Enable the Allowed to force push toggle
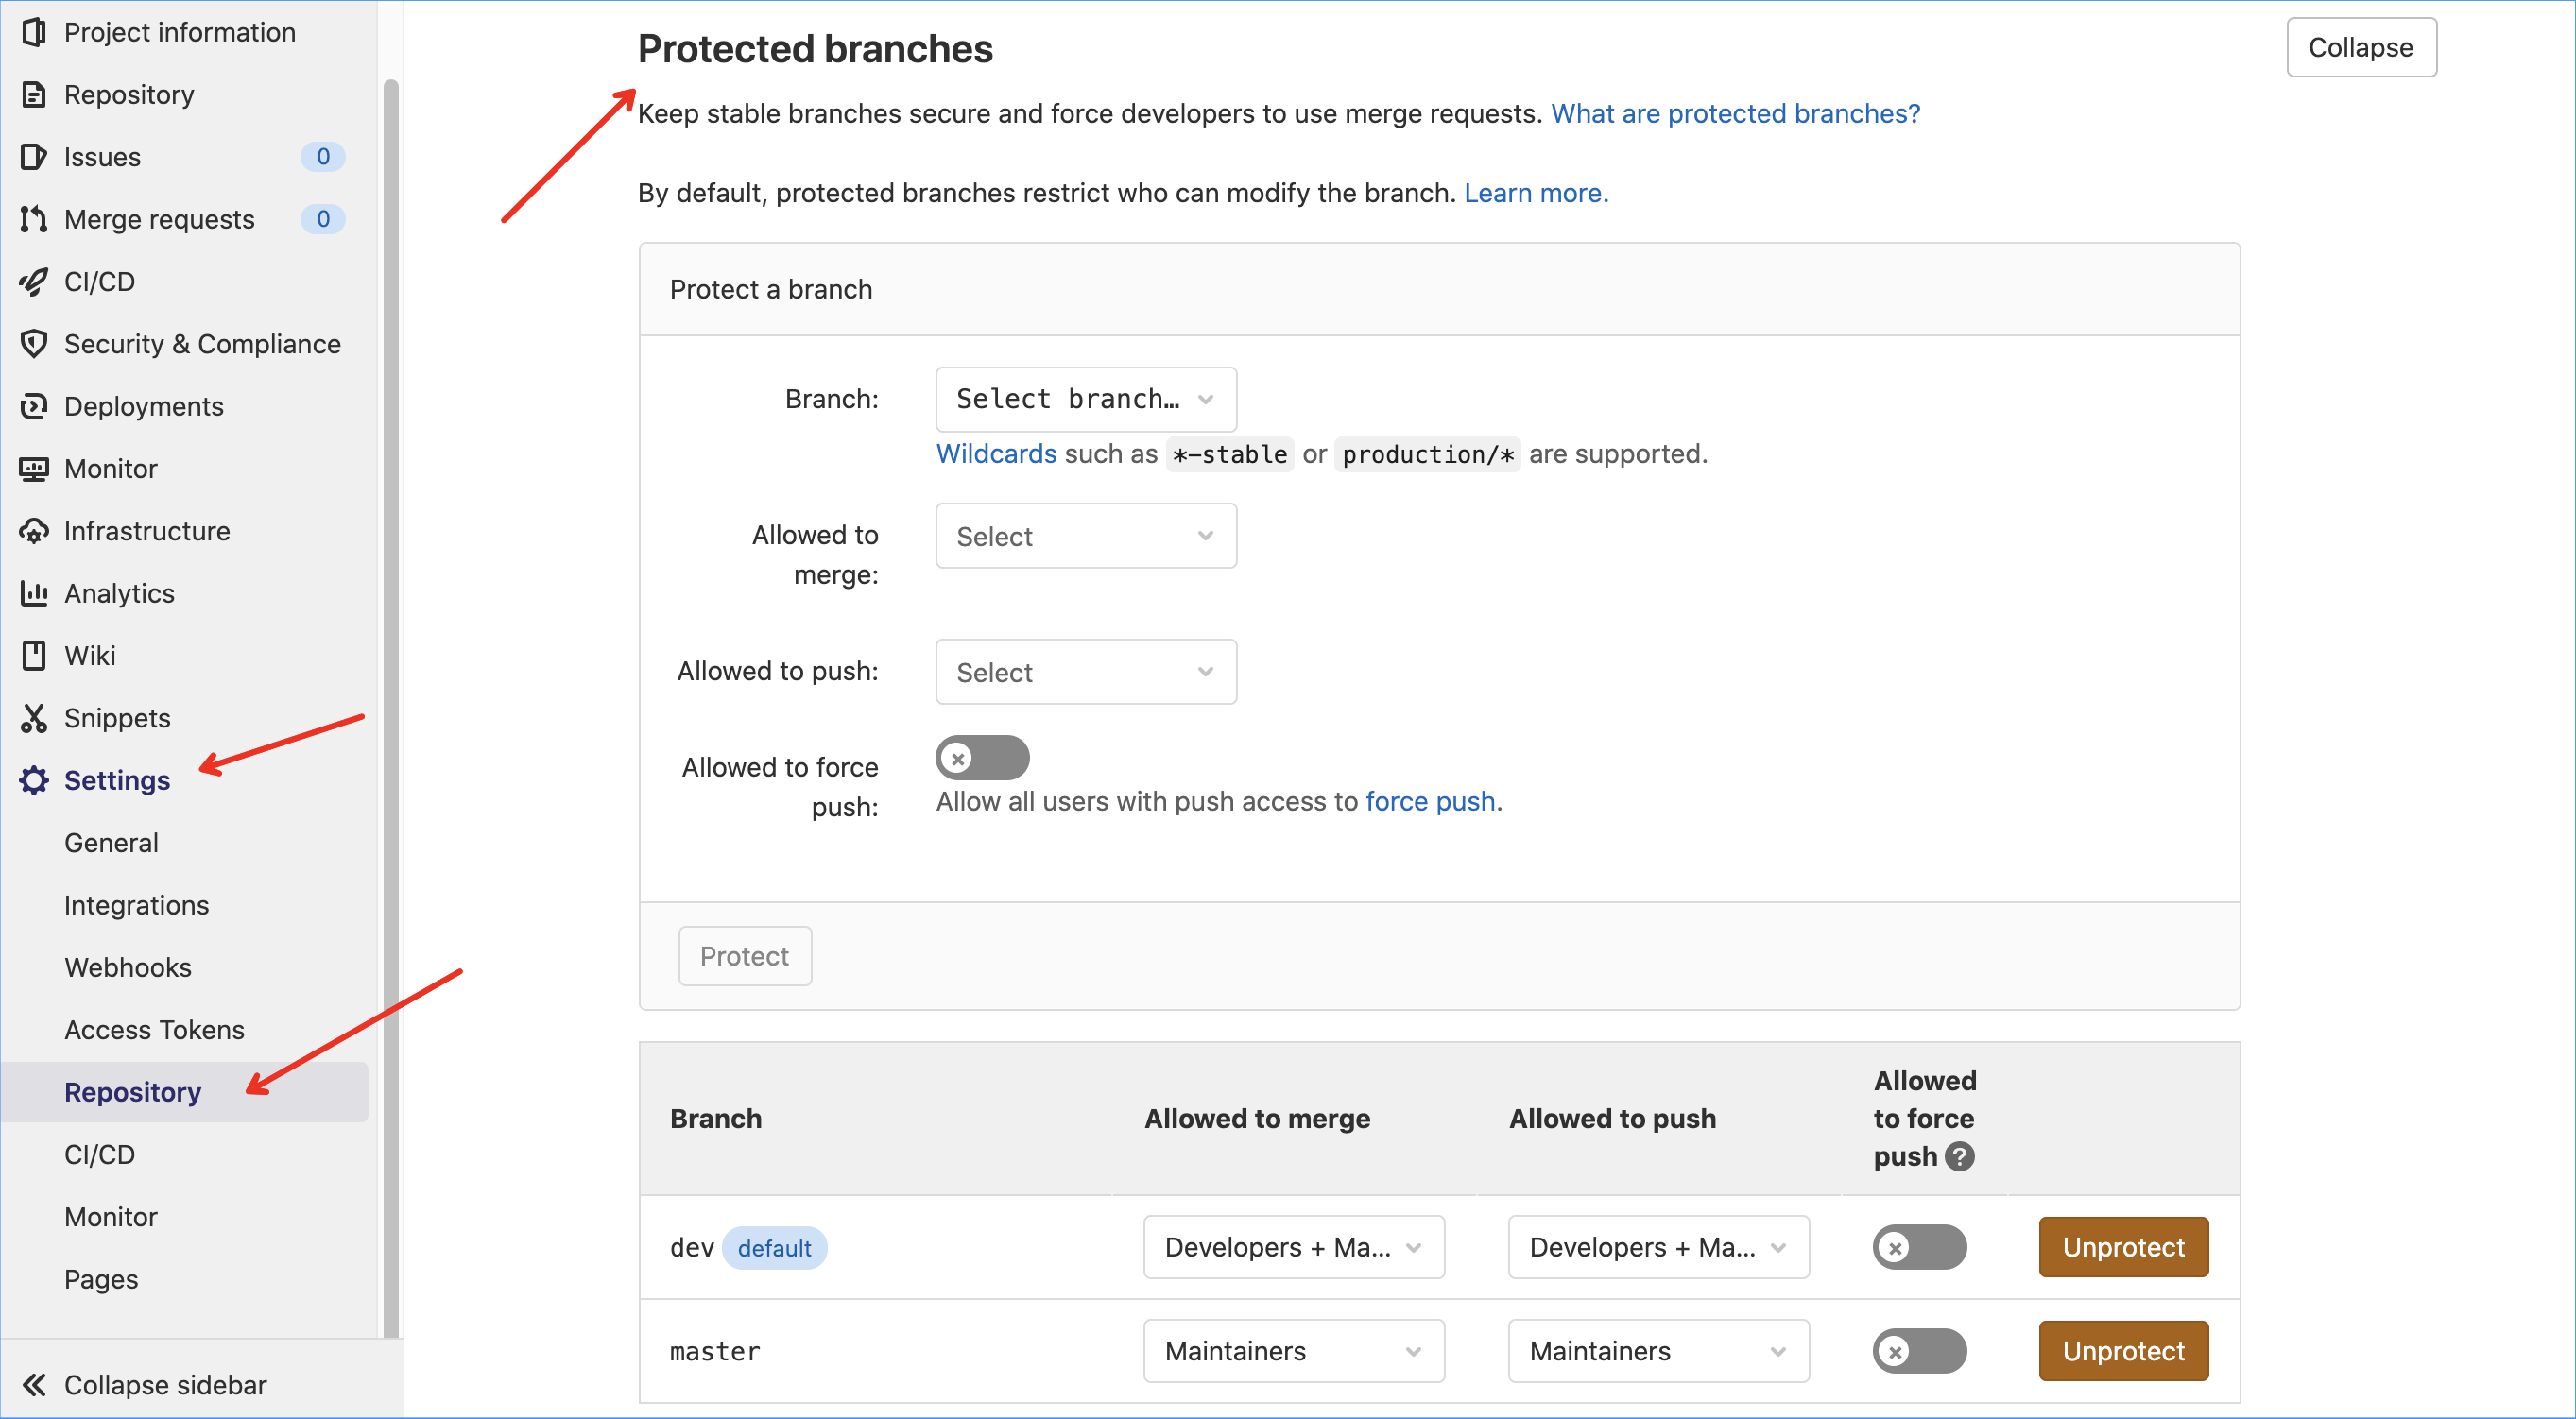This screenshot has height=1419, width=2576. tap(982, 757)
